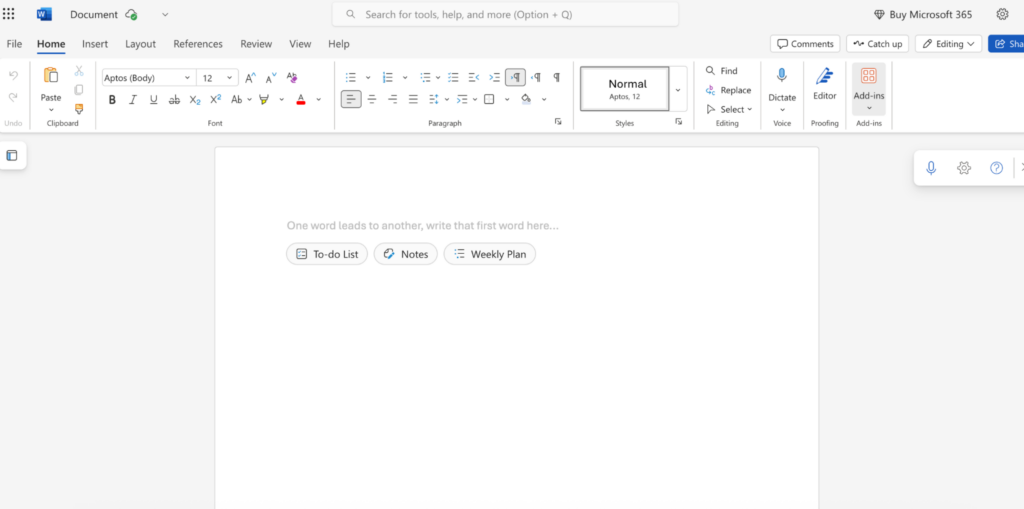
Task: Switch to the Insert tab
Action: [95, 44]
